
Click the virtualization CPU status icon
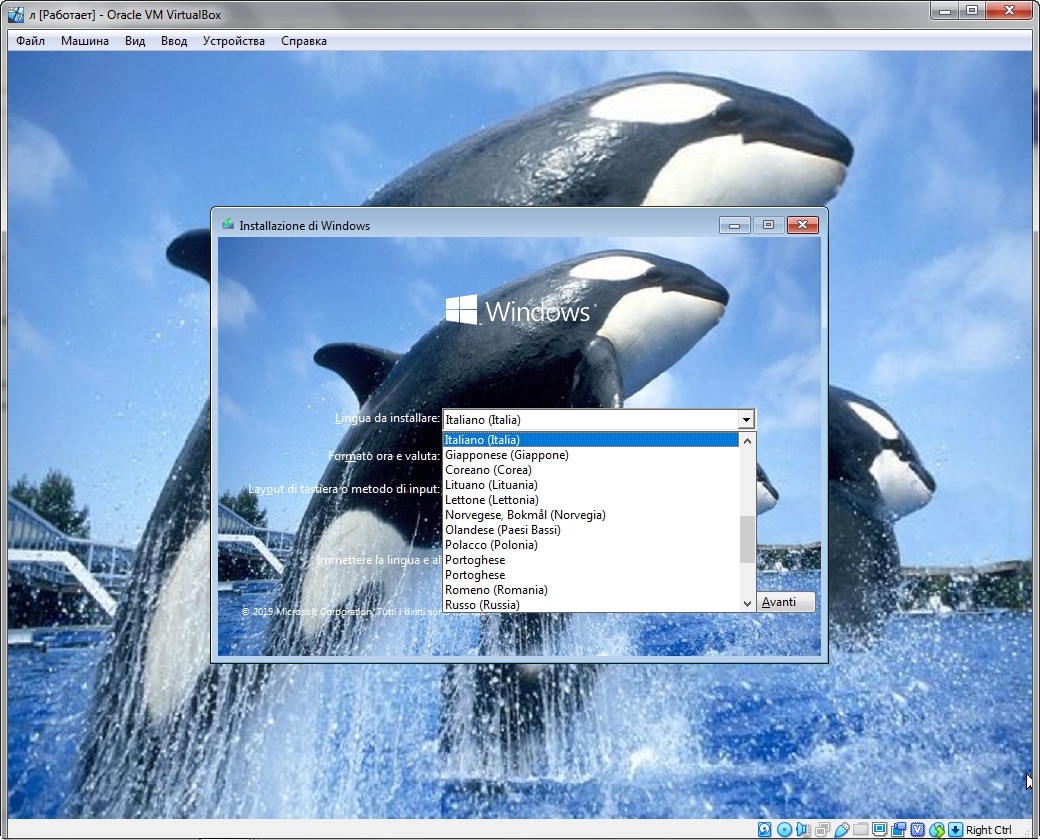coord(917,829)
